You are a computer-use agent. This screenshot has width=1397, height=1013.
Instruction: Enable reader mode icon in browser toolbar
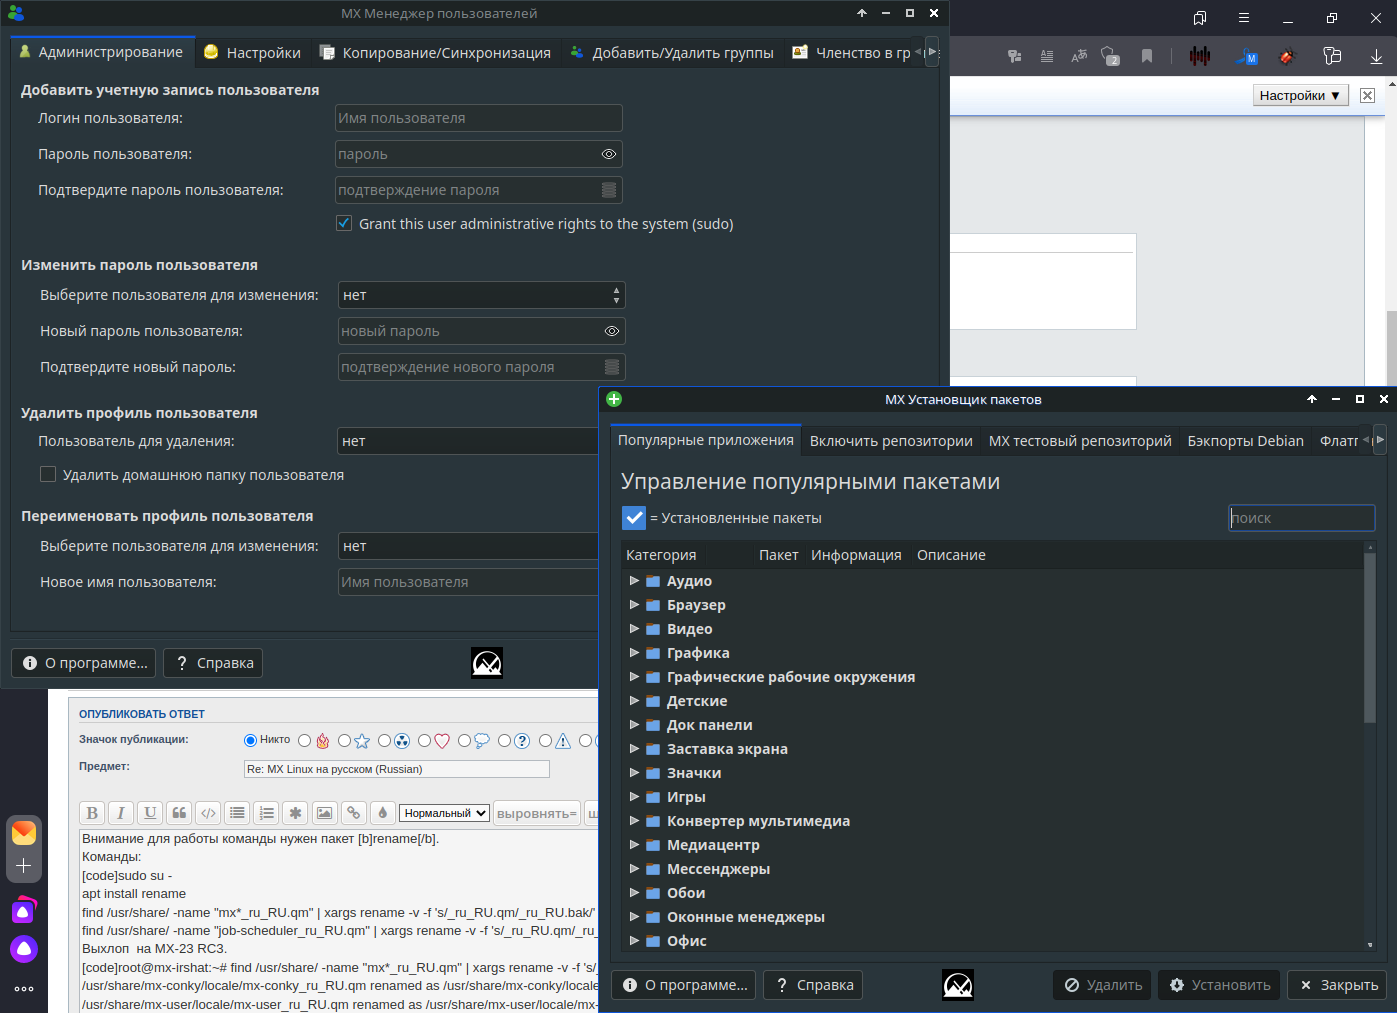[x=1047, y=56]
